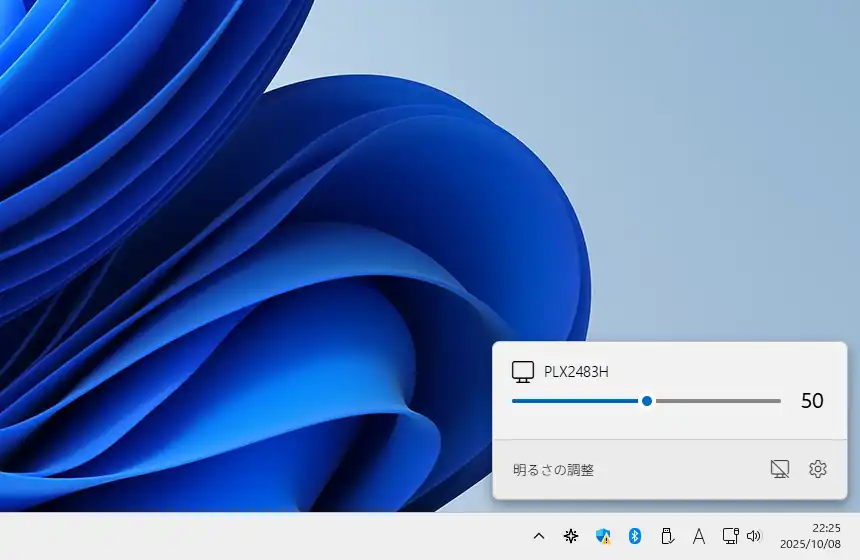
Task: Click the show desktop strip at the taskbar's far right edge
Action: tap(857, 536)
